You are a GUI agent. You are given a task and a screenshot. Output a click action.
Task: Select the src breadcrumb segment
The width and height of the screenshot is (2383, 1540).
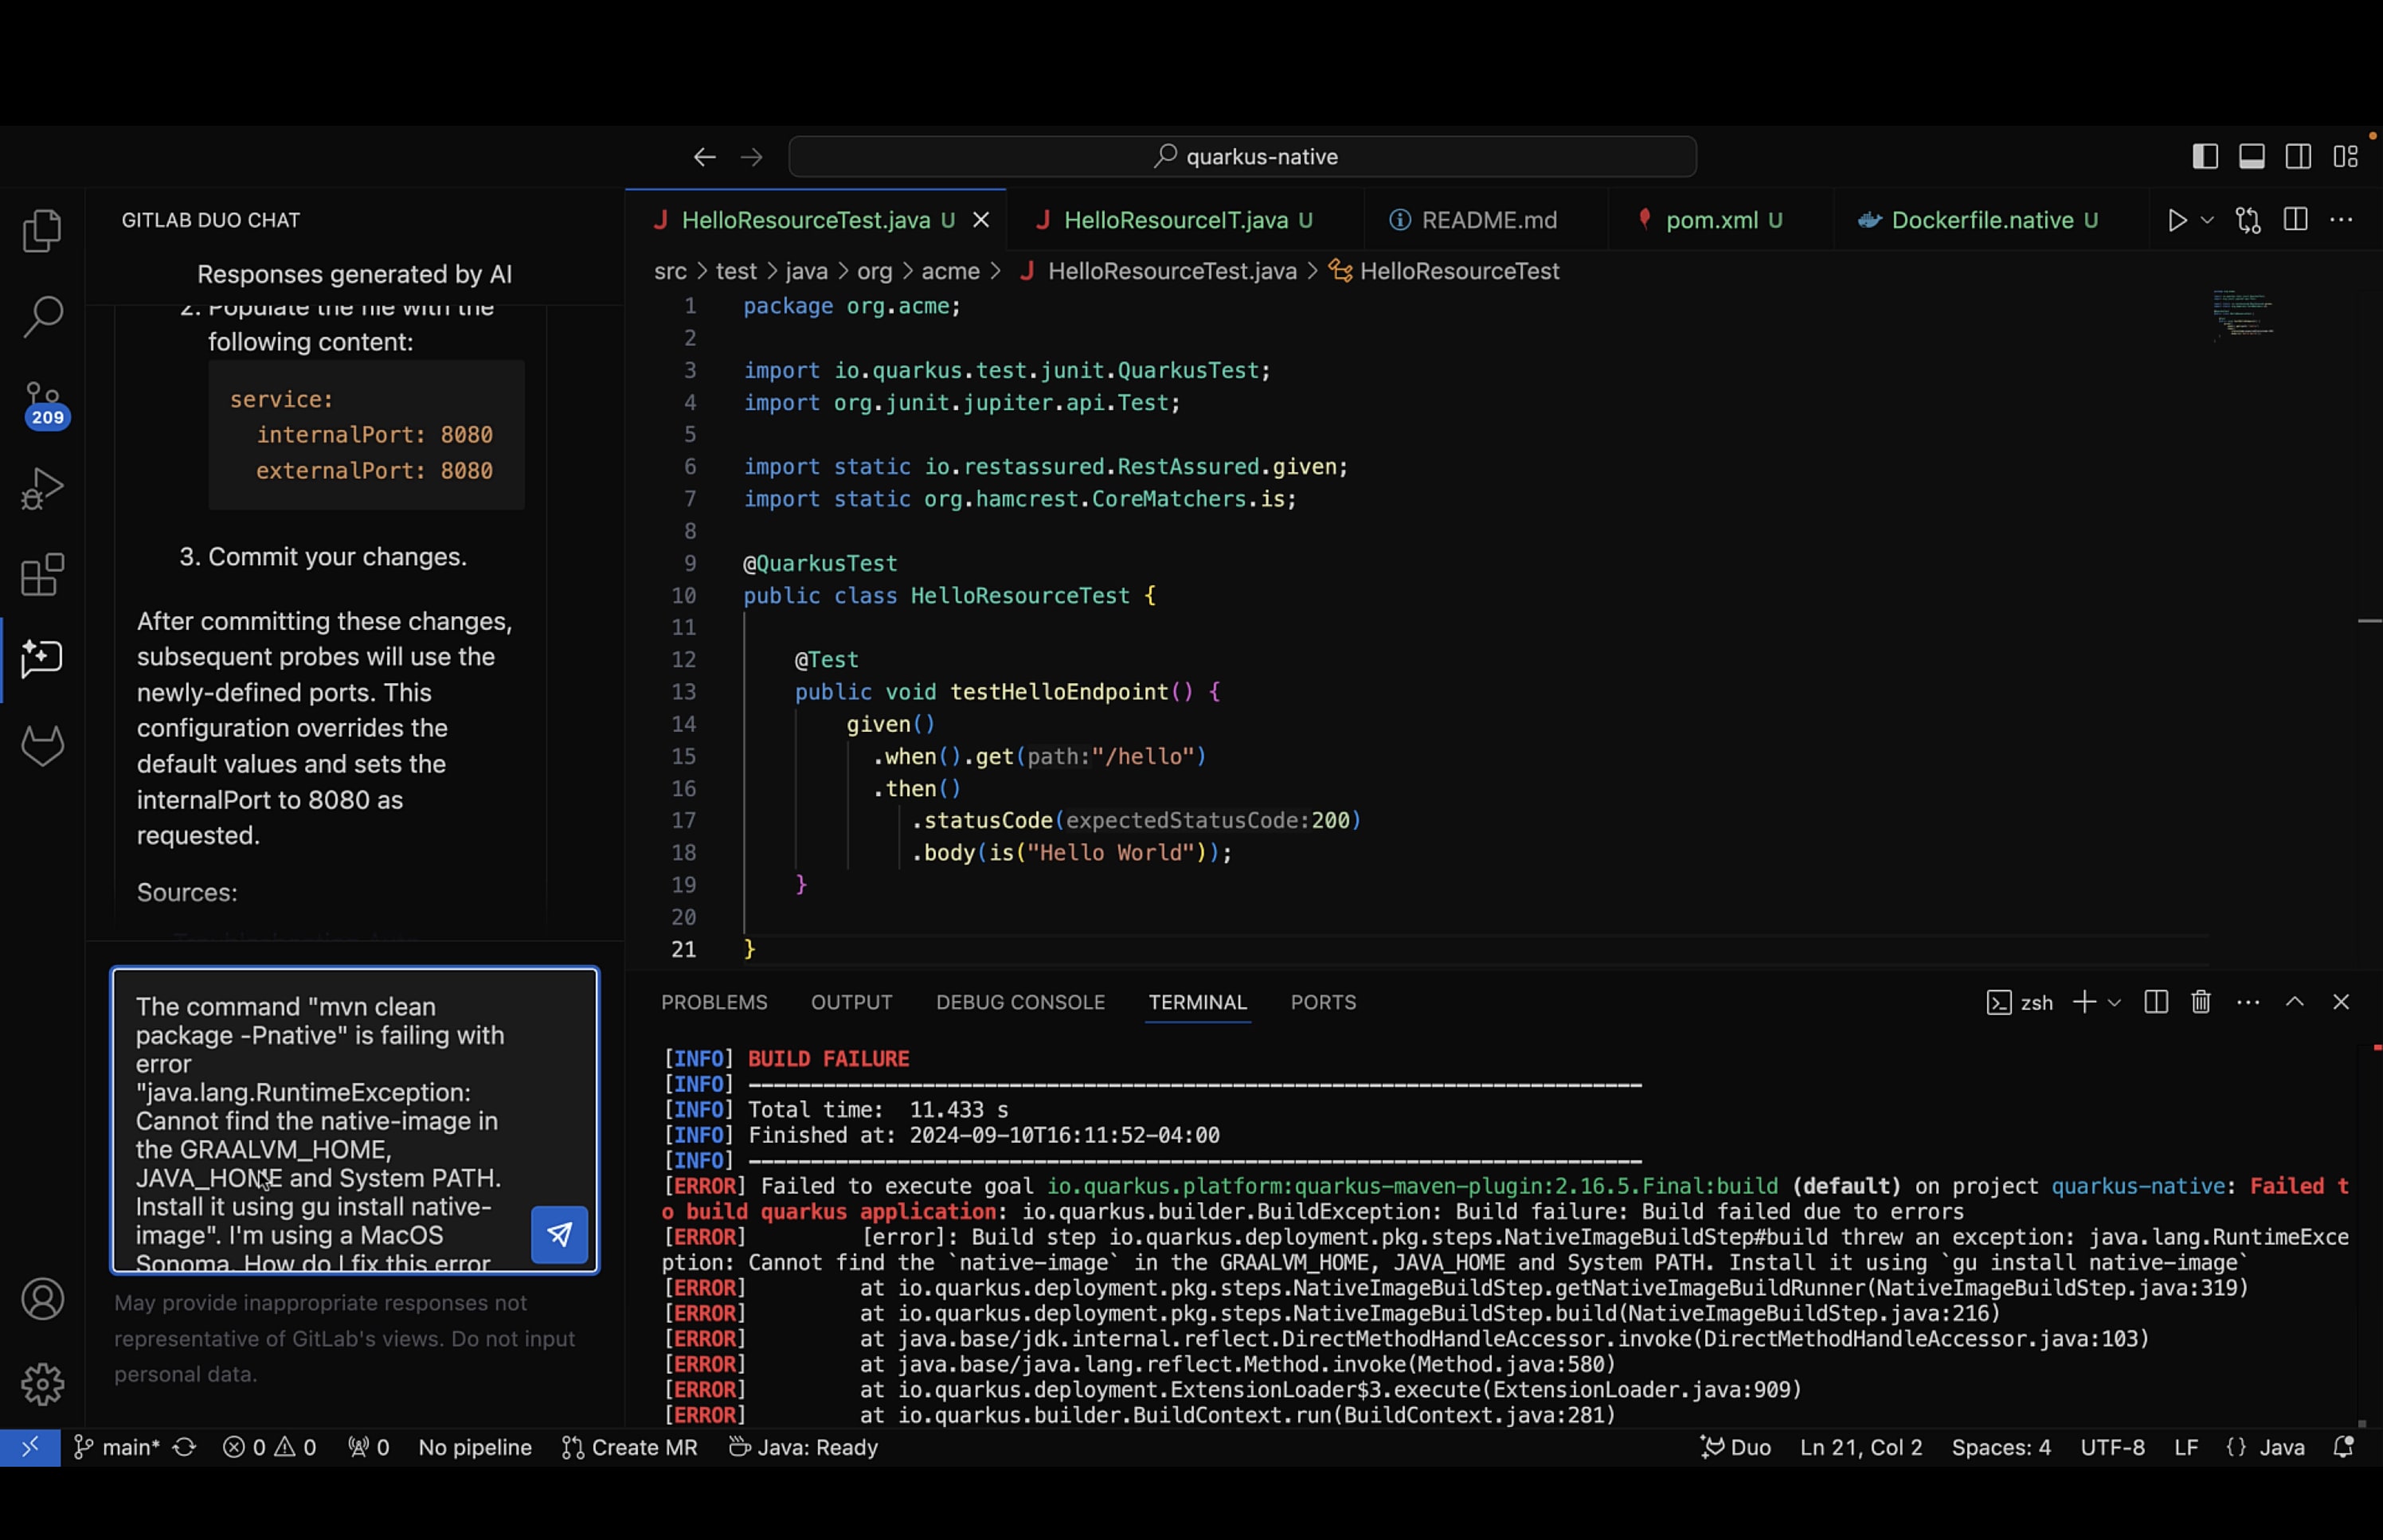pos(670,271)
